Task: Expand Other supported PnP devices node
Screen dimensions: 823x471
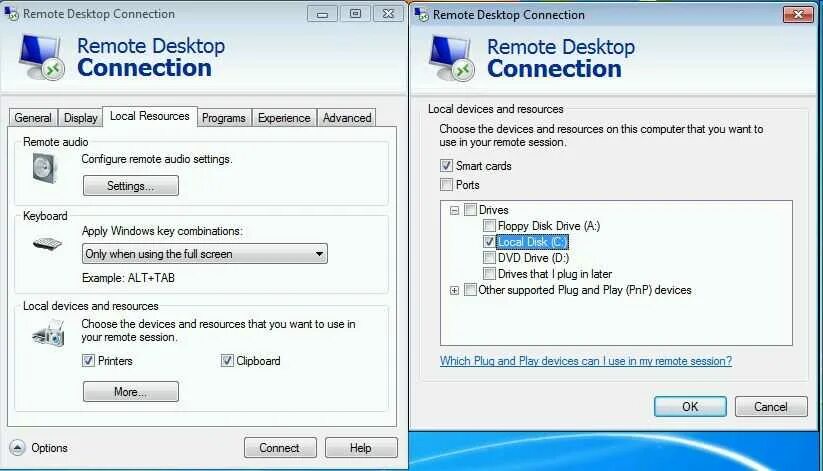Action: [x=455, y=290]
